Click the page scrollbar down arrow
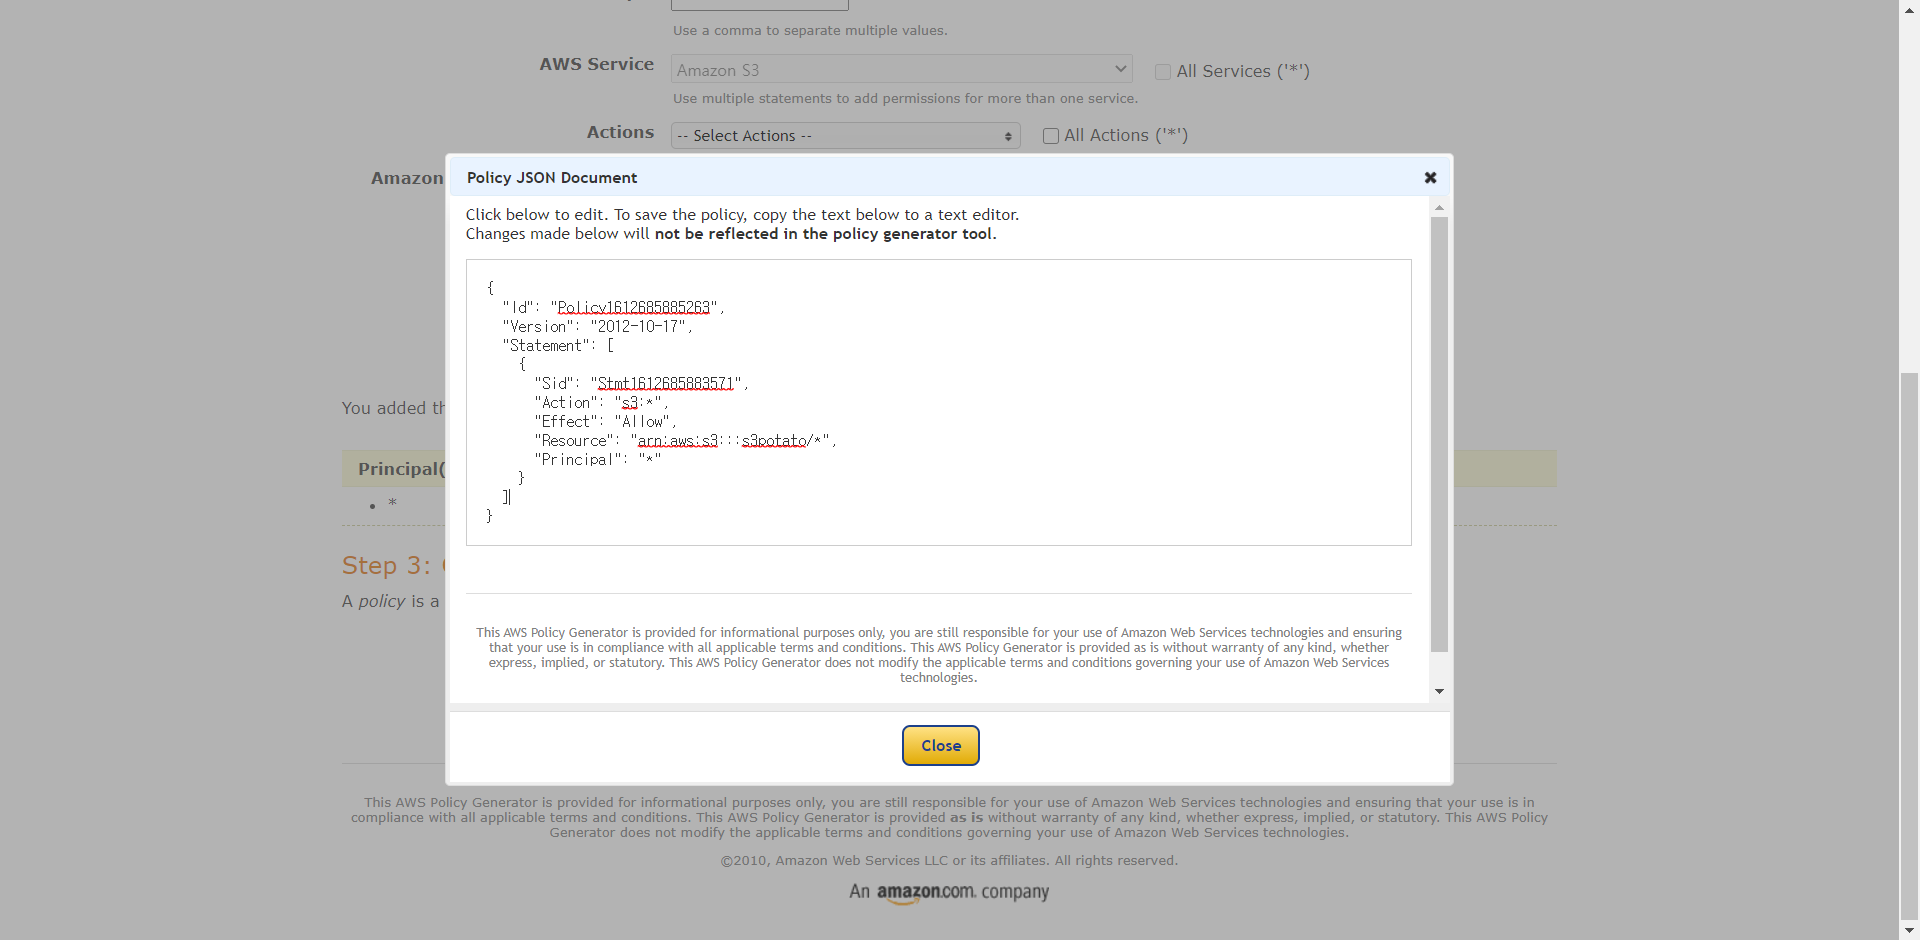1920x940 pixels. tap(1909, 930)
